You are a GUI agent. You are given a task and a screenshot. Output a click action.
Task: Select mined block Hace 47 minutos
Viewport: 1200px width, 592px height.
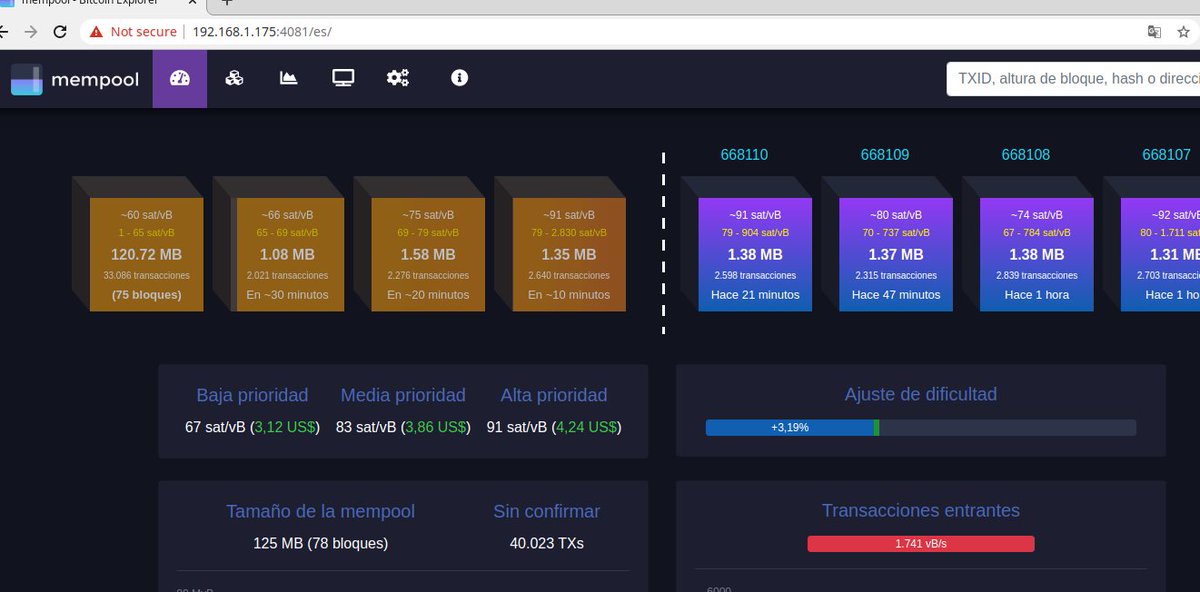896,254
